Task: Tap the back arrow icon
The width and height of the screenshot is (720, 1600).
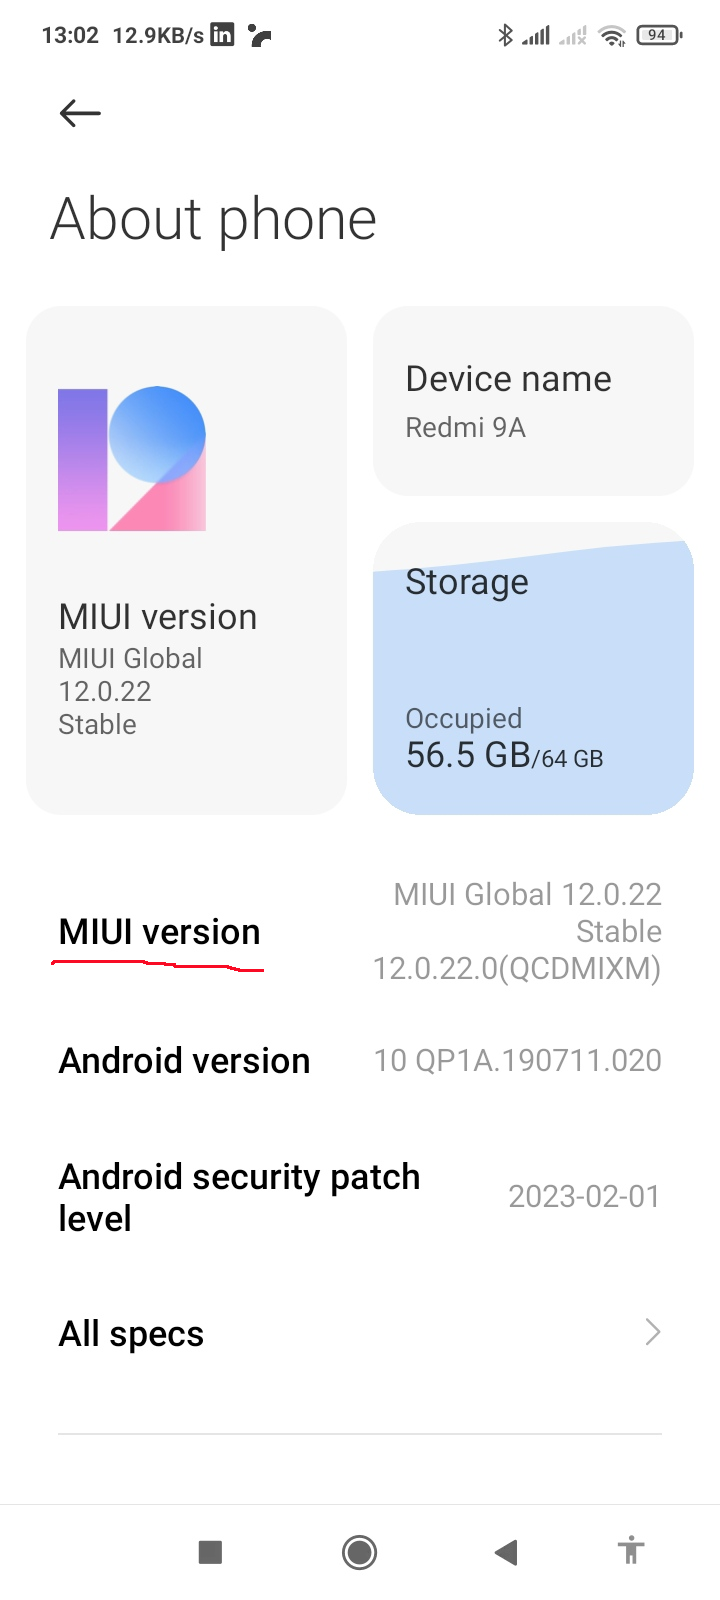Action: click(80, 113)
